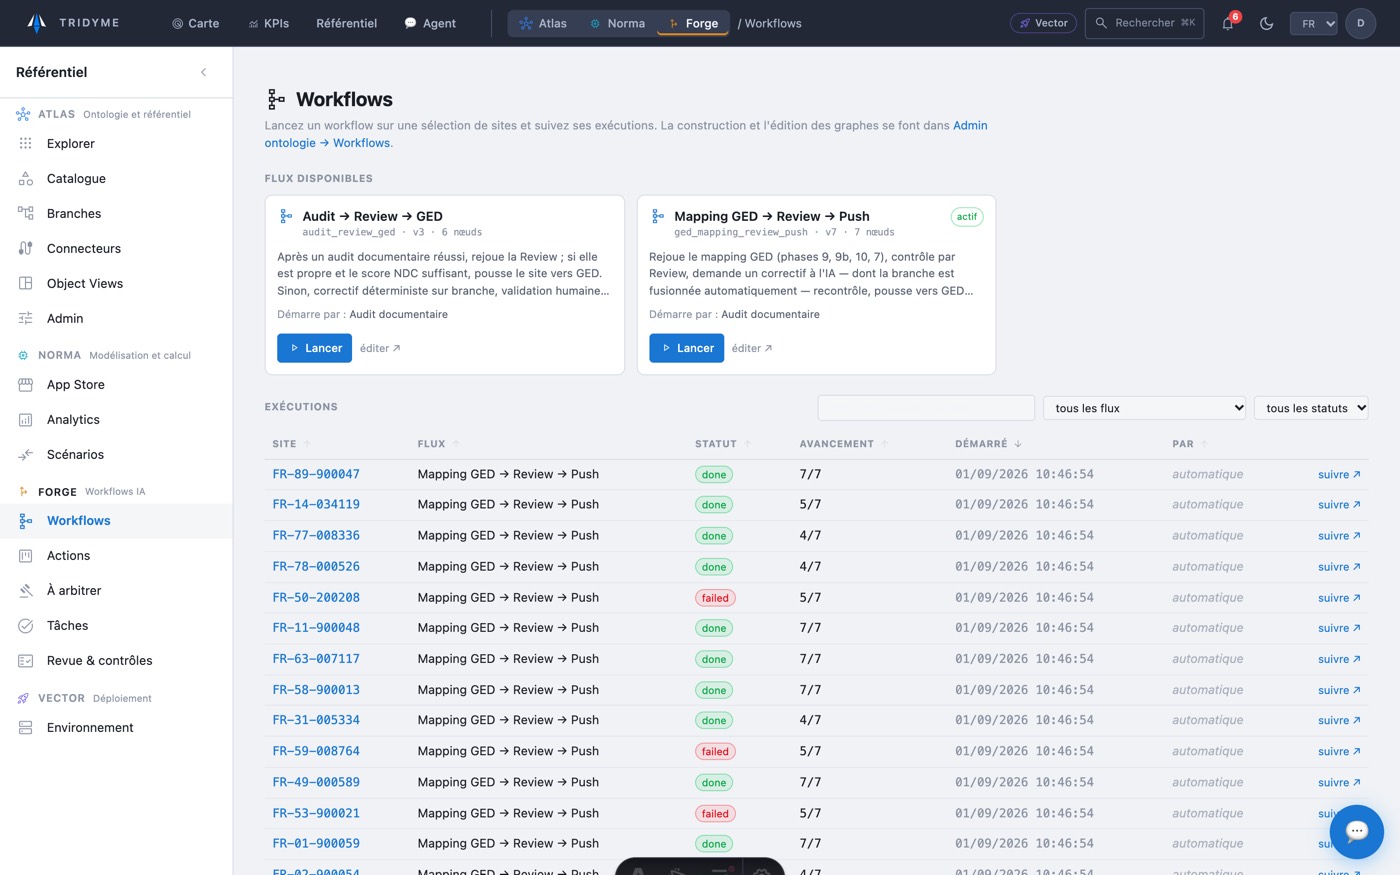1400x875 pixels.
Task: Launch the Audit → Review → GED workflow
Action: coord(314,348)
